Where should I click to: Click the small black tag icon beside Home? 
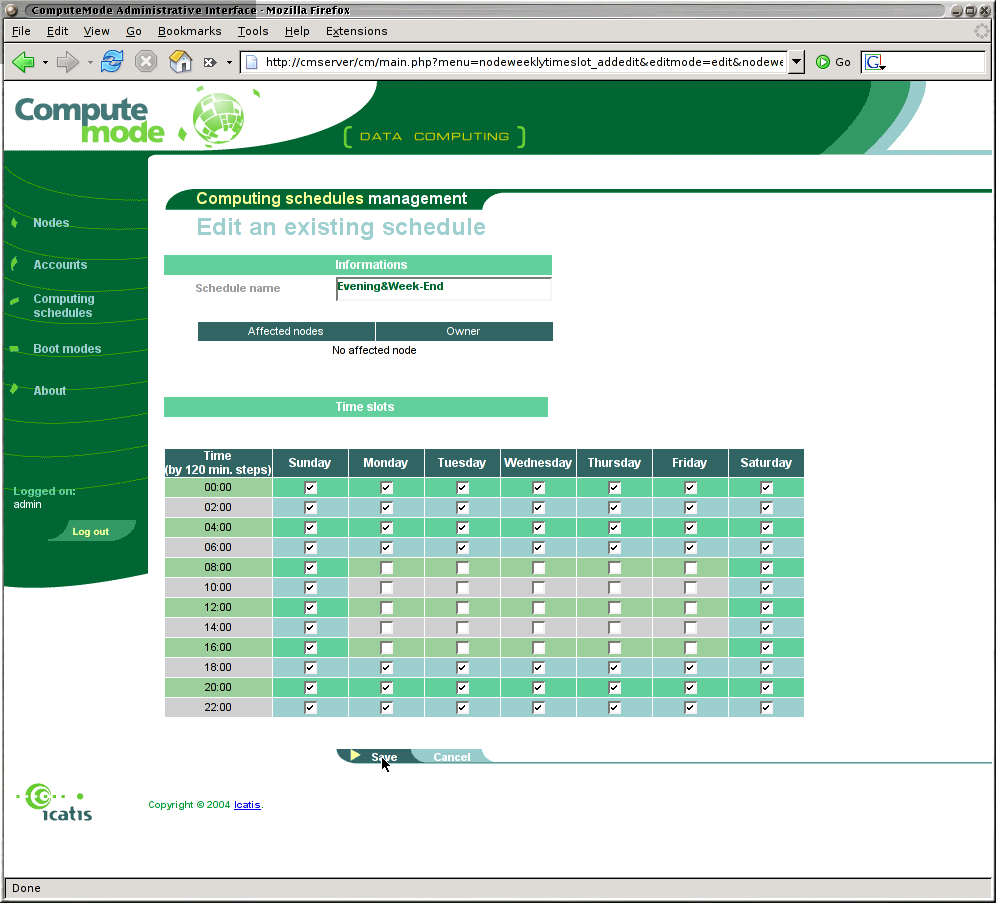coord(210,62)
